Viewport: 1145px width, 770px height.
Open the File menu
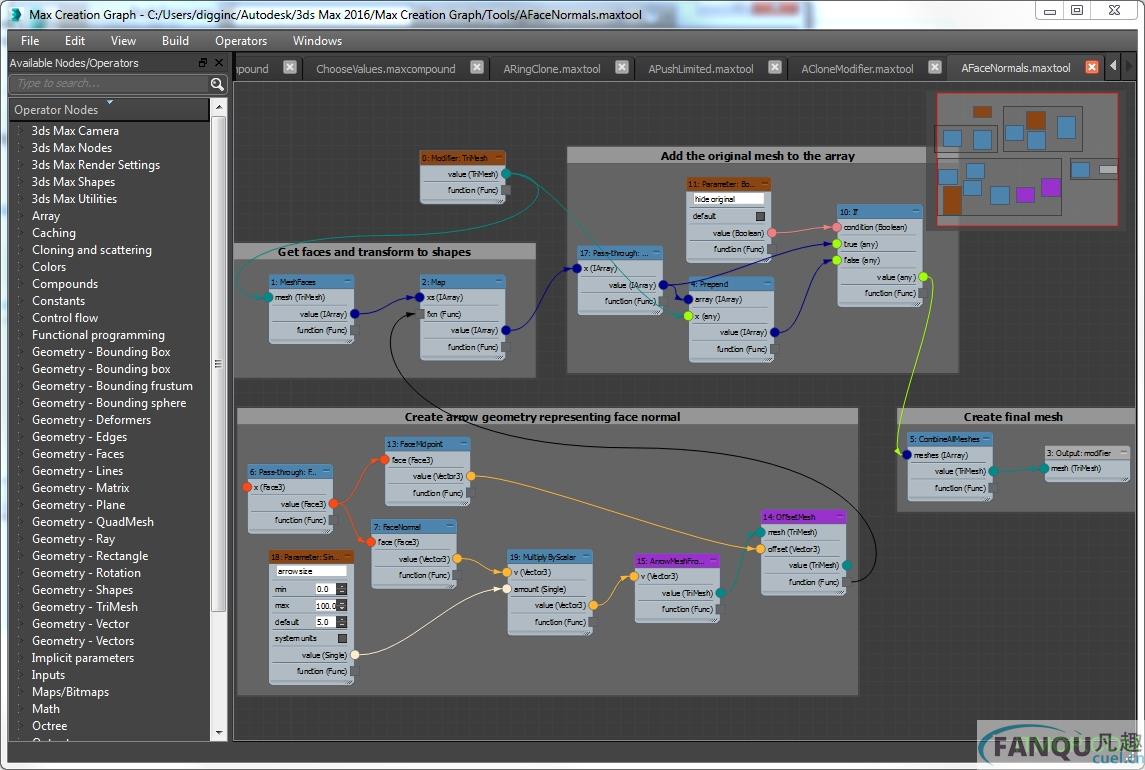30,41
